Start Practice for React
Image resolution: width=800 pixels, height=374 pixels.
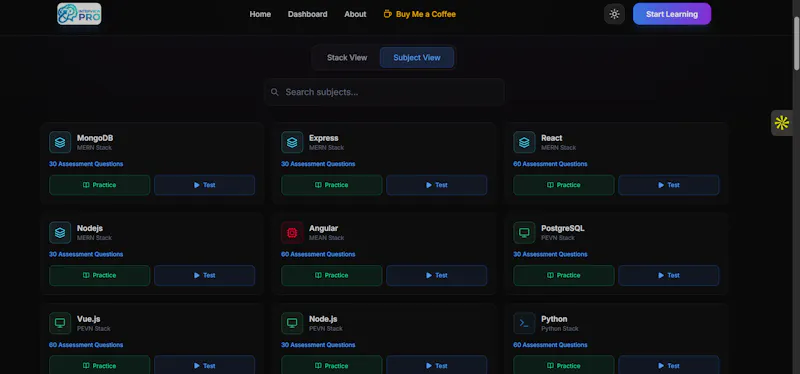(x=564, y=185)
